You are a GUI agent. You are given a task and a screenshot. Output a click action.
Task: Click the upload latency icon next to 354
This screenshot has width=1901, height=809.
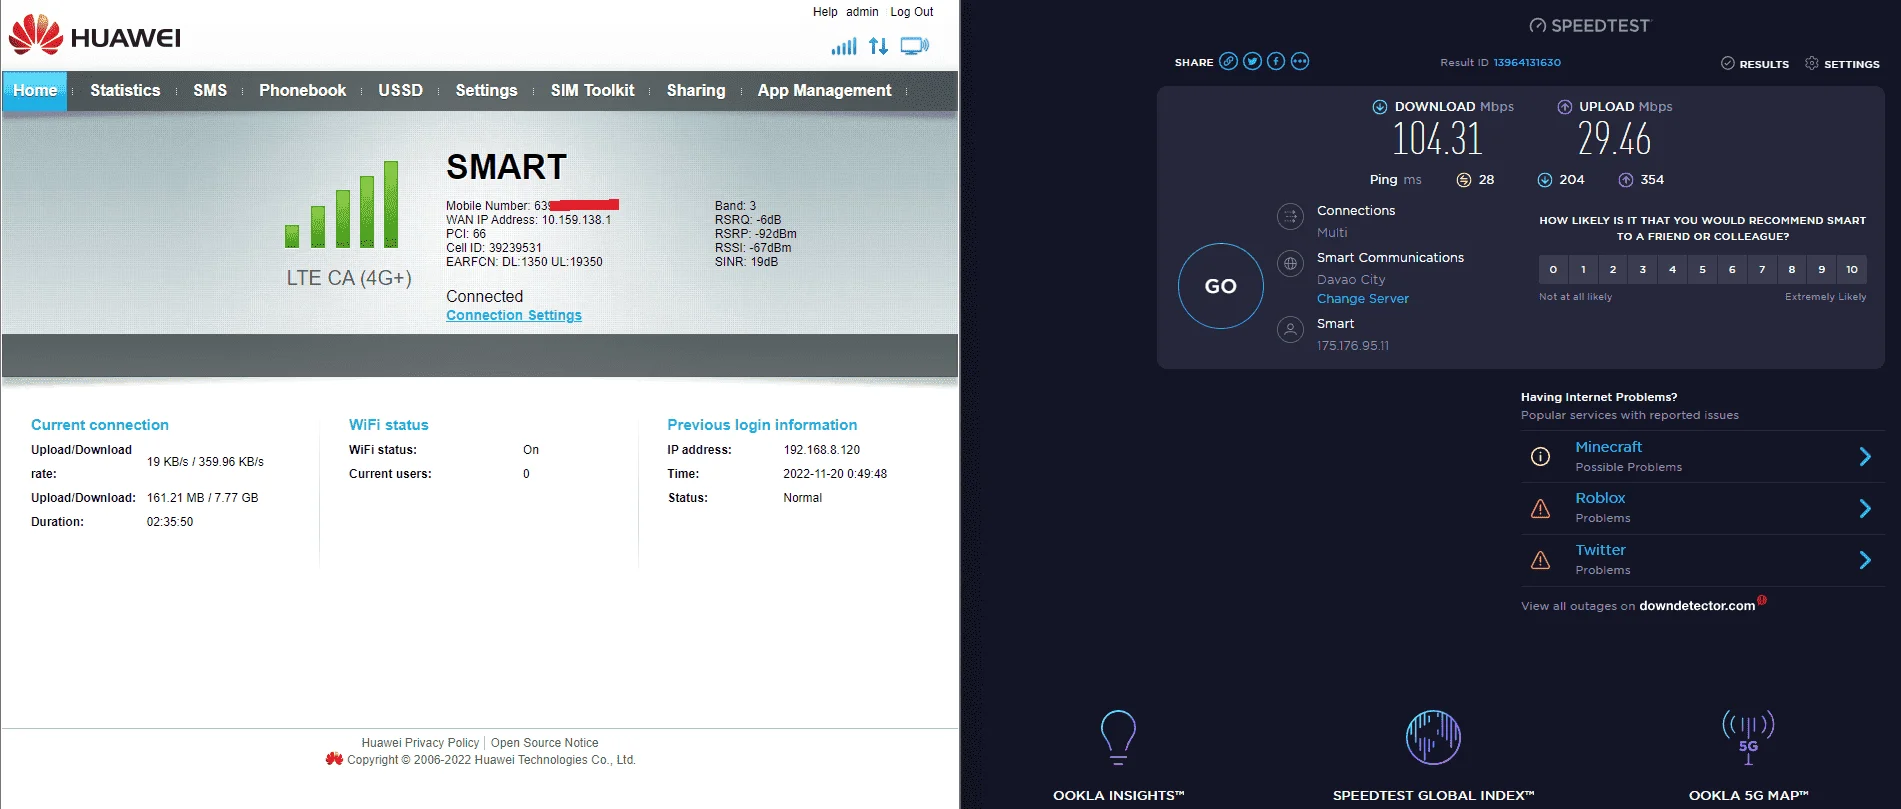click(1626, 180)
